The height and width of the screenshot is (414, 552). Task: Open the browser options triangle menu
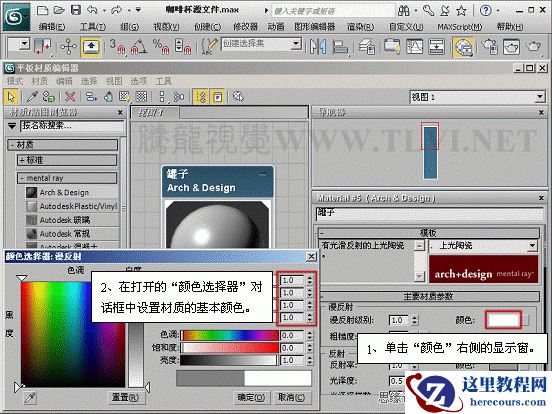pos(12,126)
